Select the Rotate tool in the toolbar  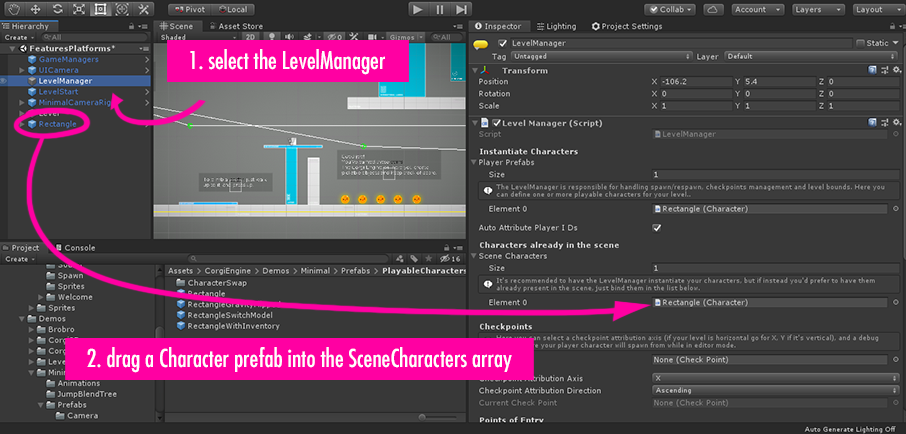tap(57, 9)
